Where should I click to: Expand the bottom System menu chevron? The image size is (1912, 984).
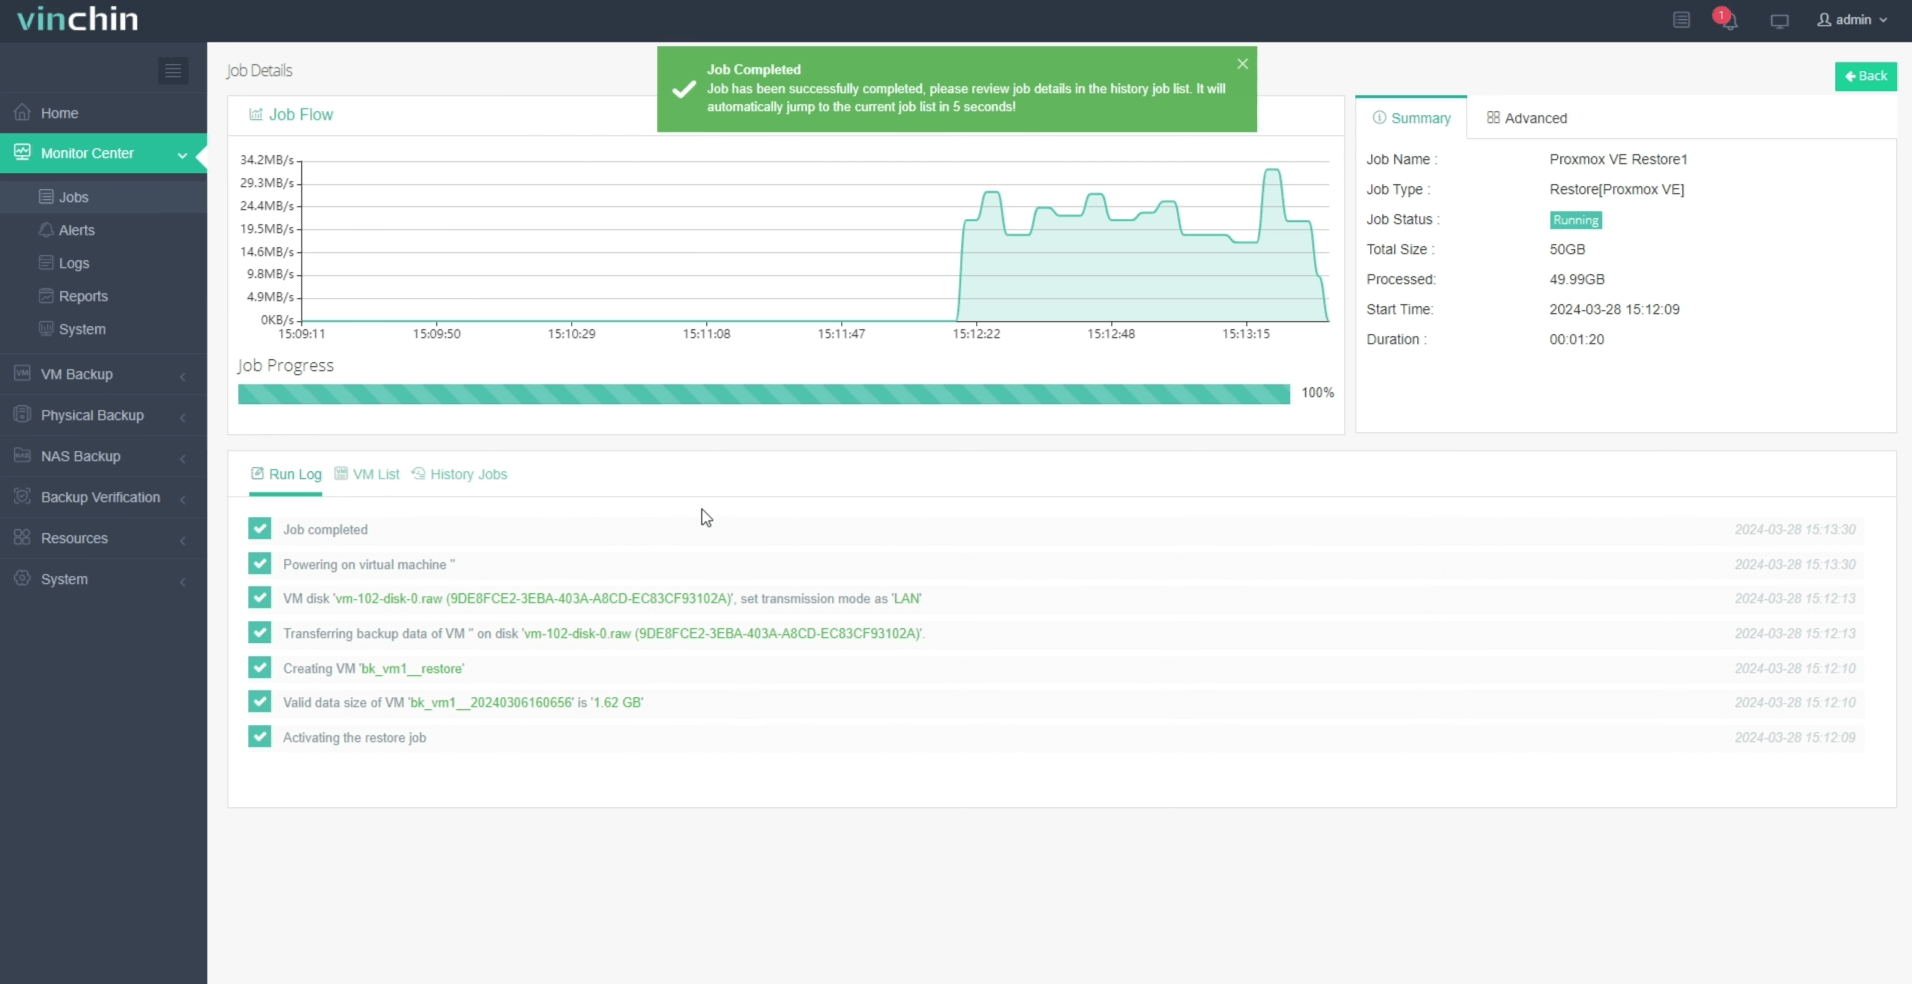coord(183,581)
